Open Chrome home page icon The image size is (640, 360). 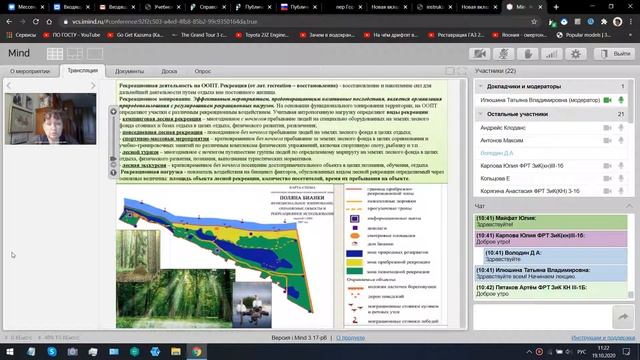[49, 22]
